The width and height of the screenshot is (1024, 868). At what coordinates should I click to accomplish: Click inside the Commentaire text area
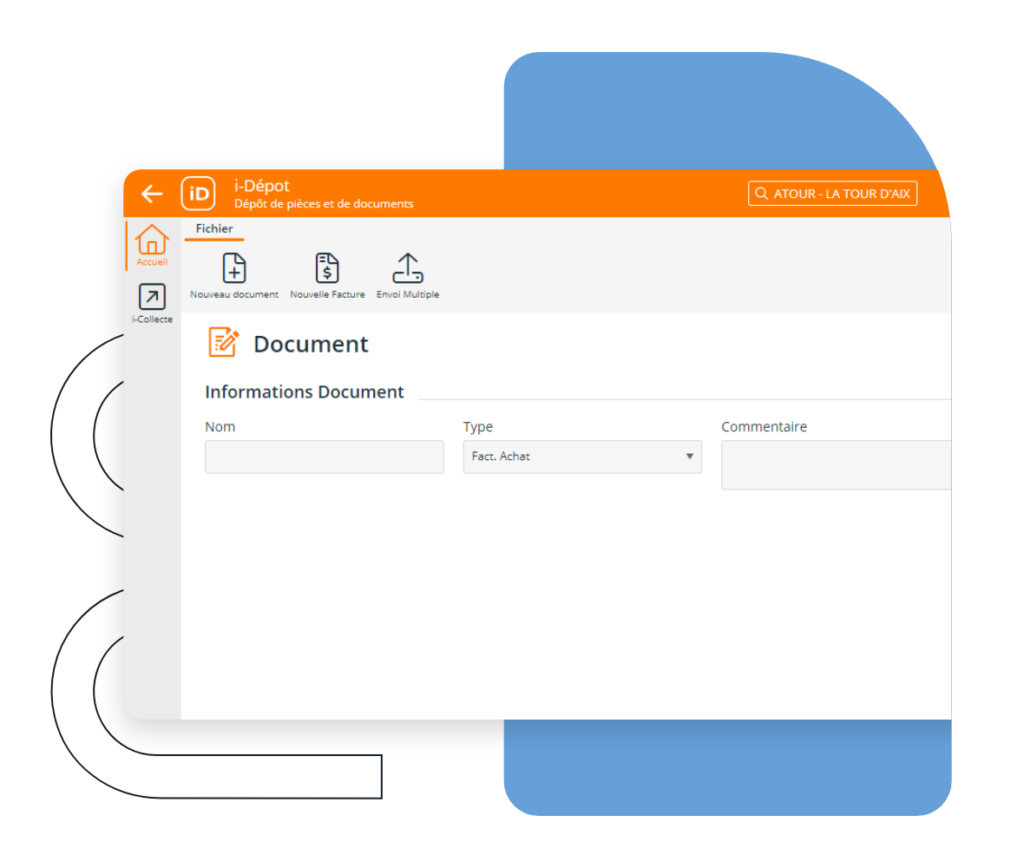click(x=835, y=465)
